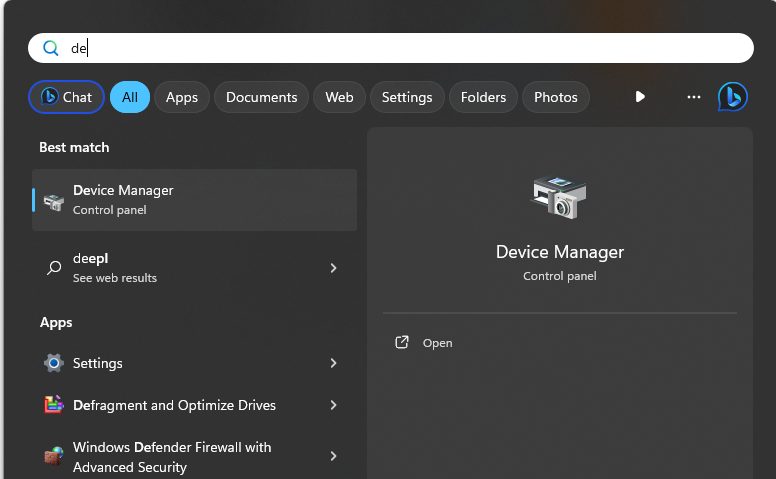776x479 pixels.
Task: Click the Bing icon at top right
Action: coord(733,97)
